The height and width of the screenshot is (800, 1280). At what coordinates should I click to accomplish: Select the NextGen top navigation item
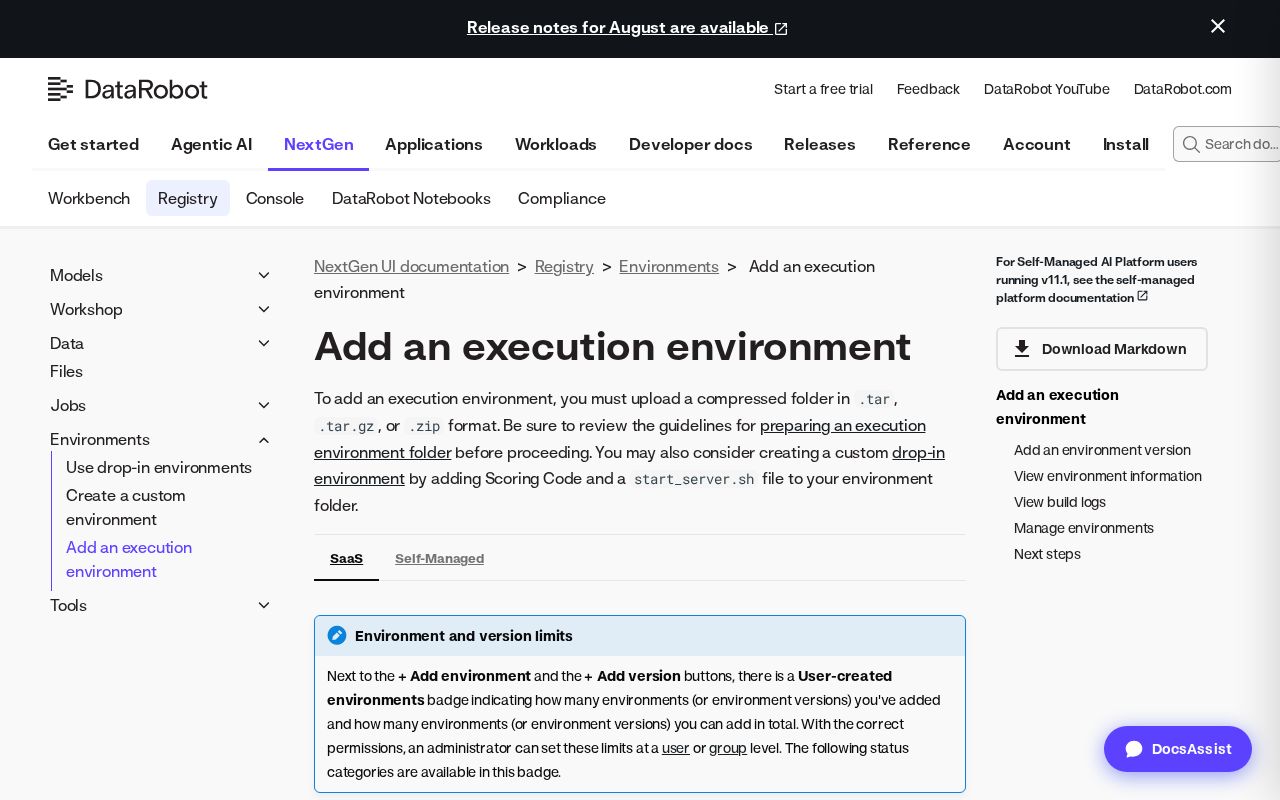tap(318, 144)
